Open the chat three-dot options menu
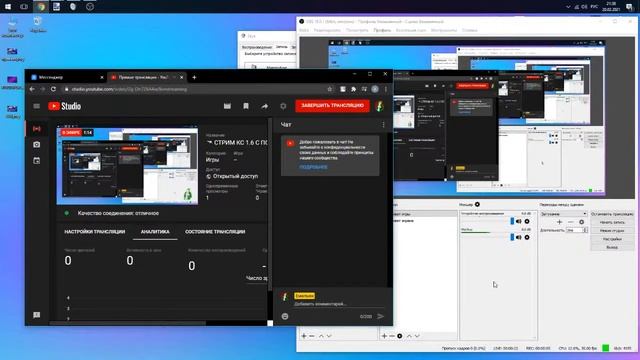 click(383, 124)
